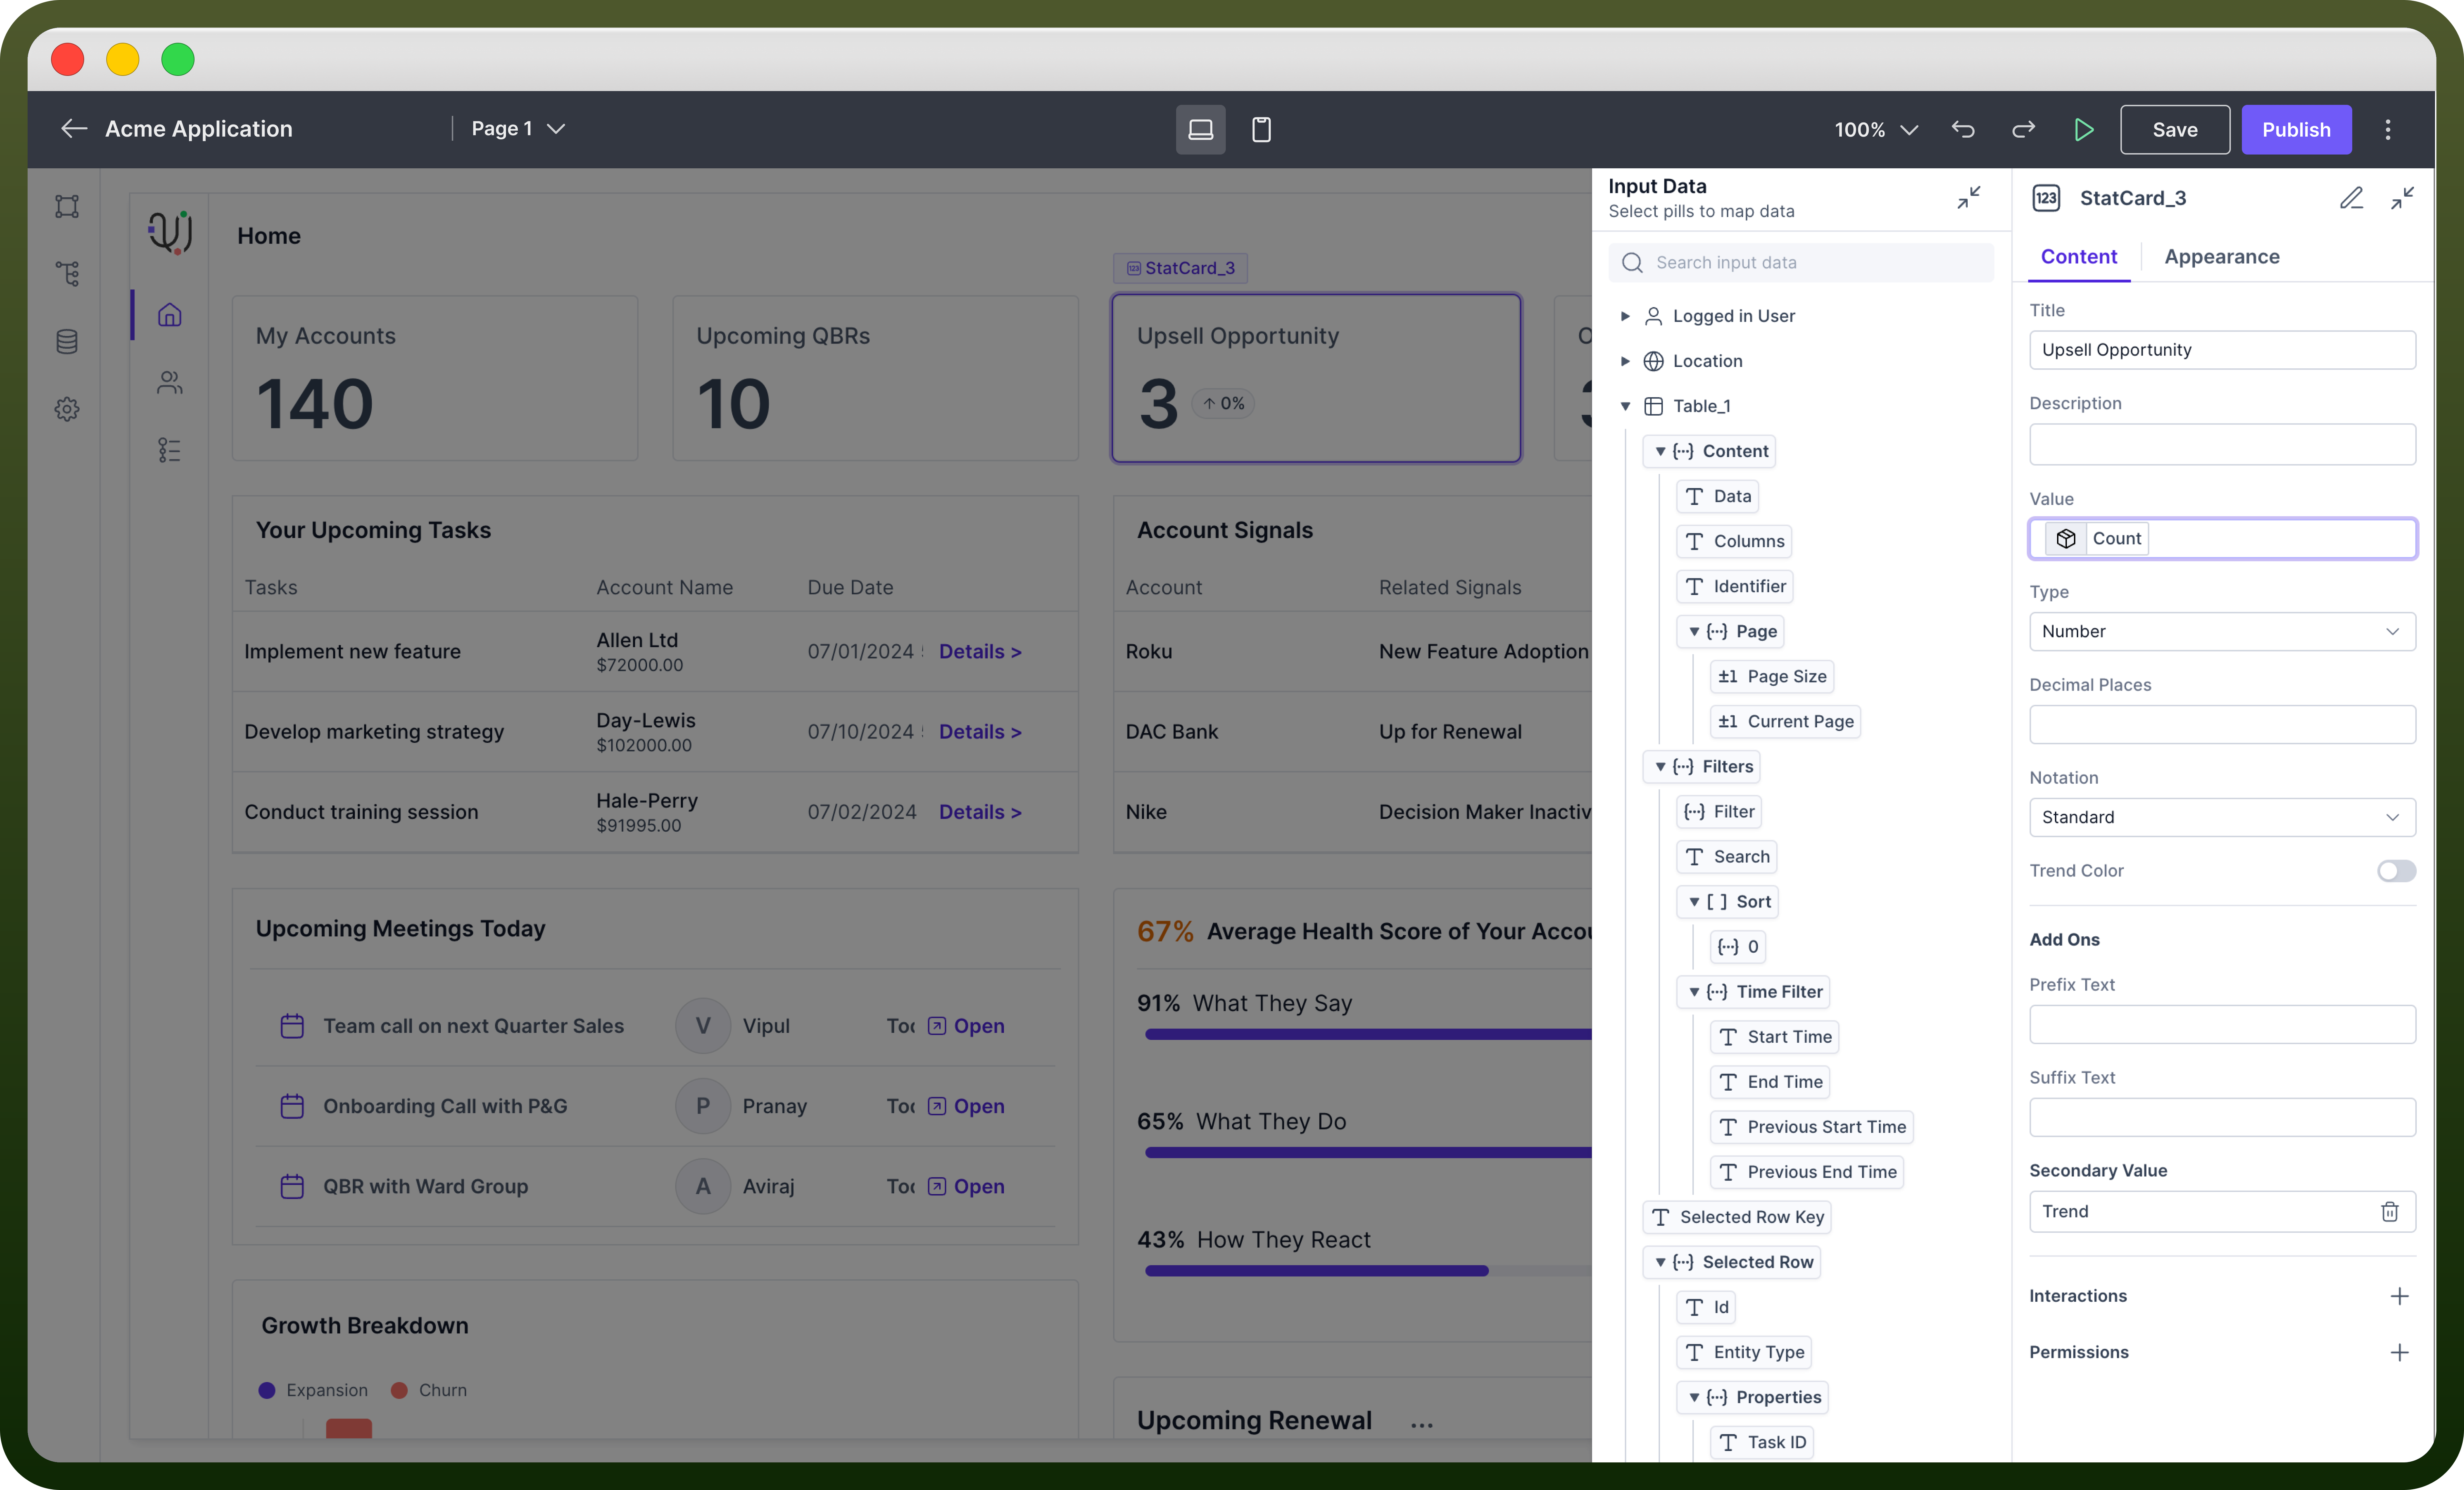Viewport: 2464px width, 1490px height.
Task: Open the data sources database icon in left sidebar
Action: 67,341
